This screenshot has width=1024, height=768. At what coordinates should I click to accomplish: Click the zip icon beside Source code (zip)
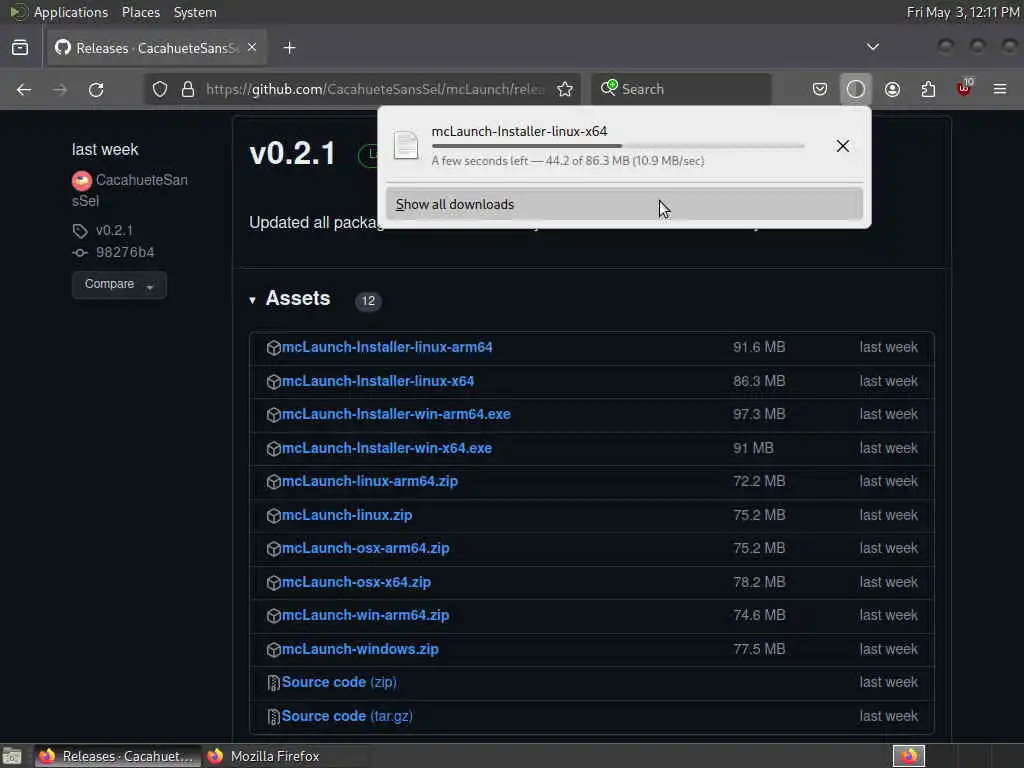click(x=274, y=683)
